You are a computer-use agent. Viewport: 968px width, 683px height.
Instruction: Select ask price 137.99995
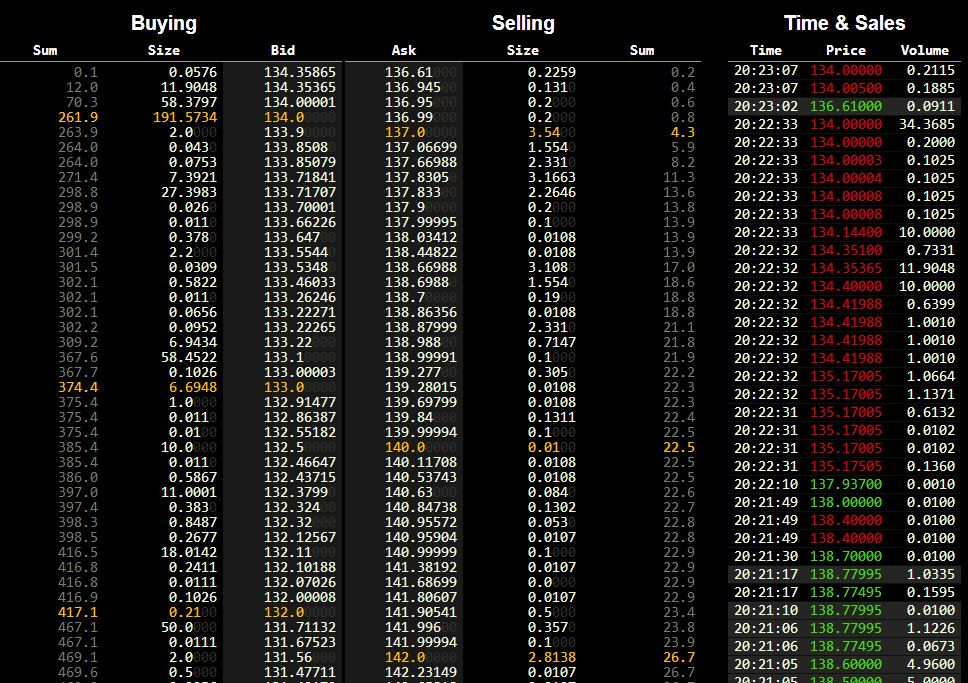pos(421,222)
